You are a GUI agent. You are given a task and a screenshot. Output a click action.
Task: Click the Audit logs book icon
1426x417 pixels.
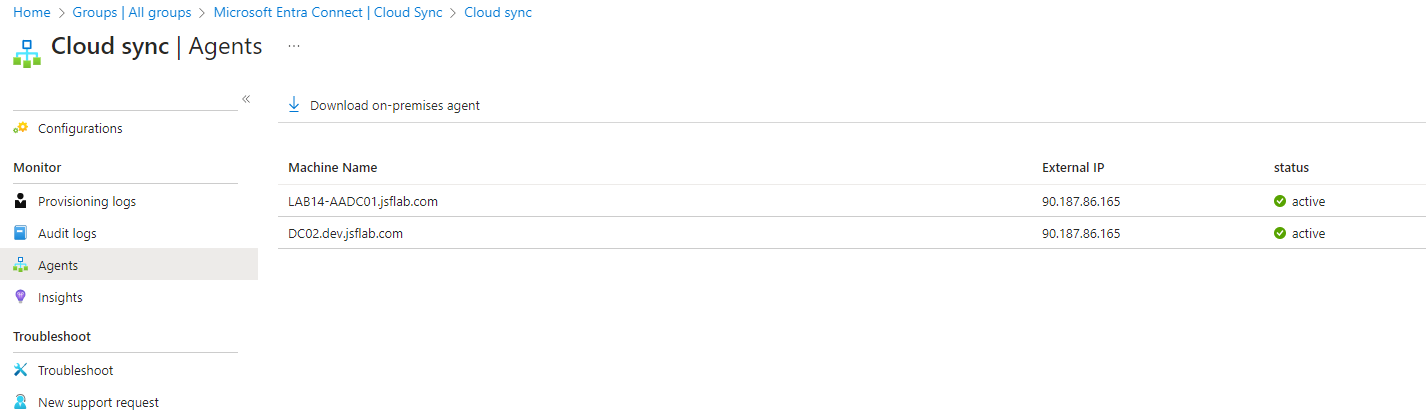[x=21, y=233]
